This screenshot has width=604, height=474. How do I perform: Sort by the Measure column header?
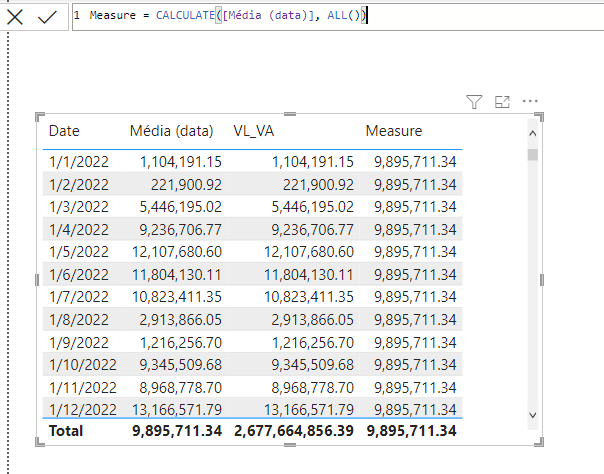[x=394, y=131]
